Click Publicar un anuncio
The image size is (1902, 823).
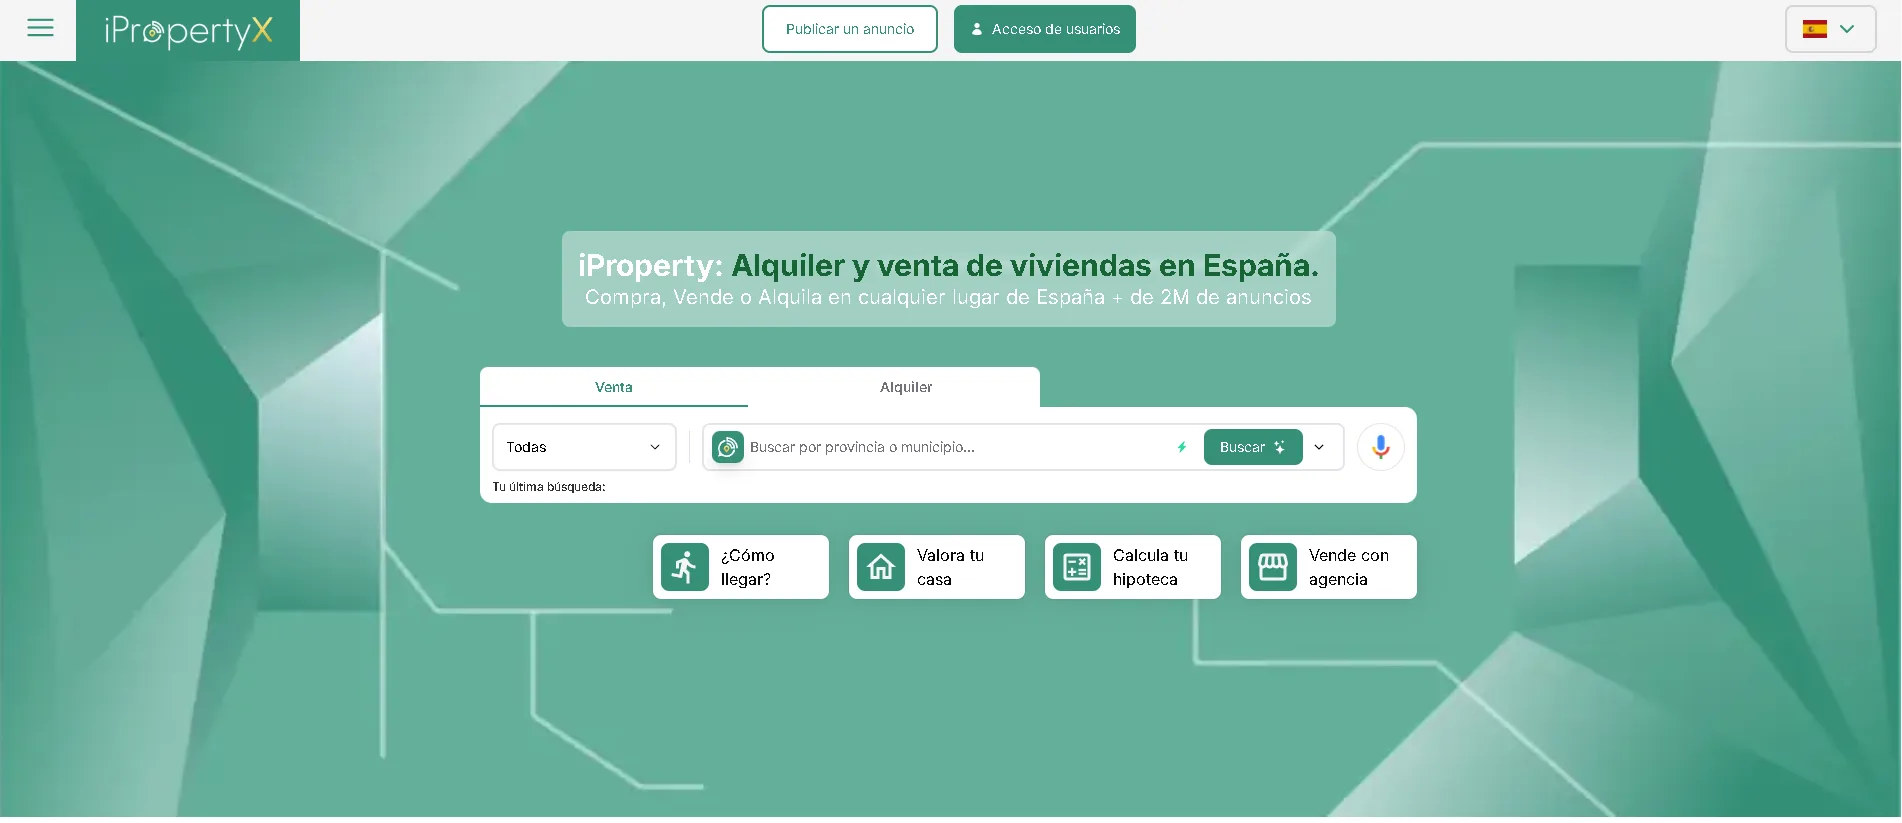849,29
